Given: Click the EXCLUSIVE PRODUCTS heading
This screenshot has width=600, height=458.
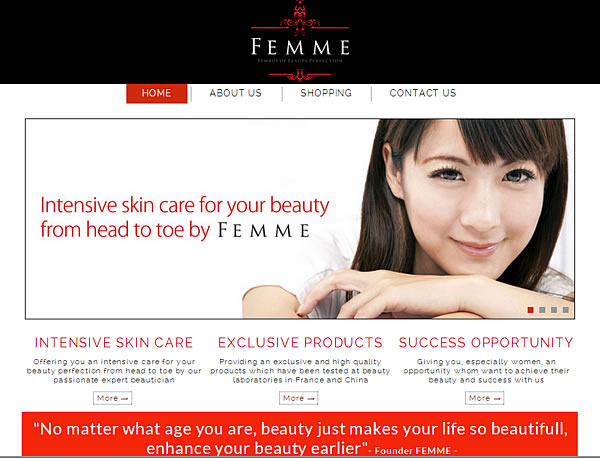Looking at the screenshot, I should pyautogui.click(x=300, y=342).
